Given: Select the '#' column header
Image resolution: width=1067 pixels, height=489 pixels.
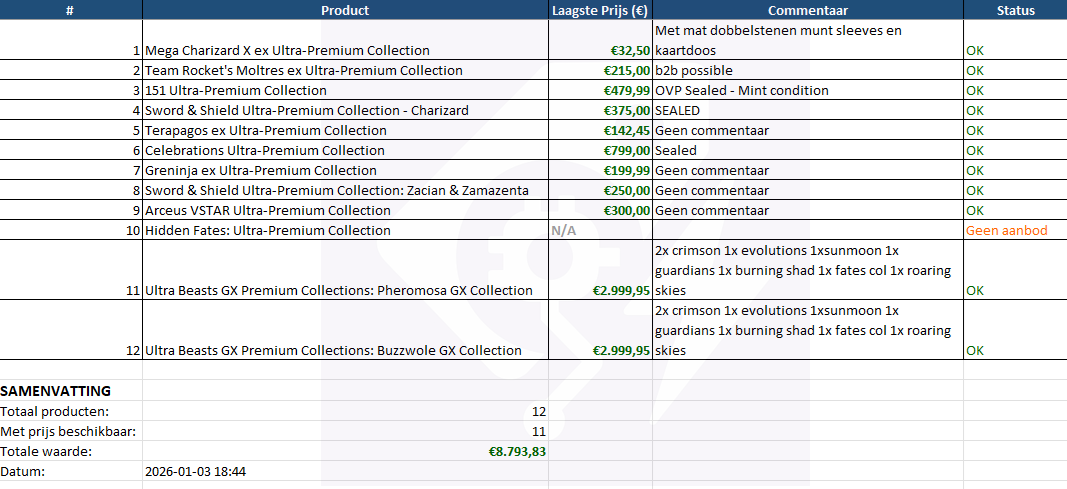Looking at the screenshot, I should point(71,10).
